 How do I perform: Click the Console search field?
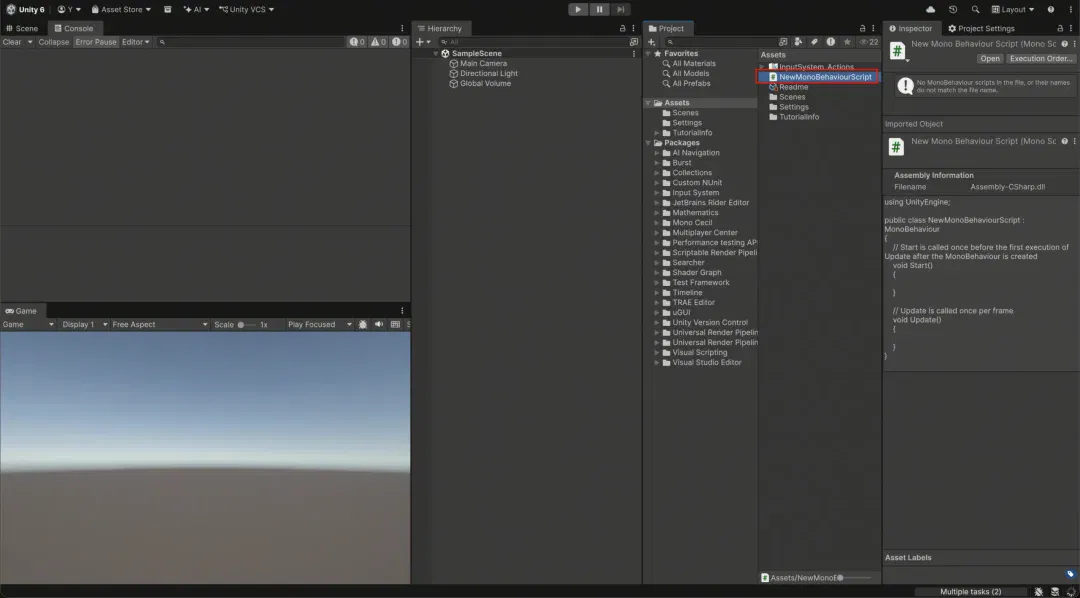coord(251,42)
